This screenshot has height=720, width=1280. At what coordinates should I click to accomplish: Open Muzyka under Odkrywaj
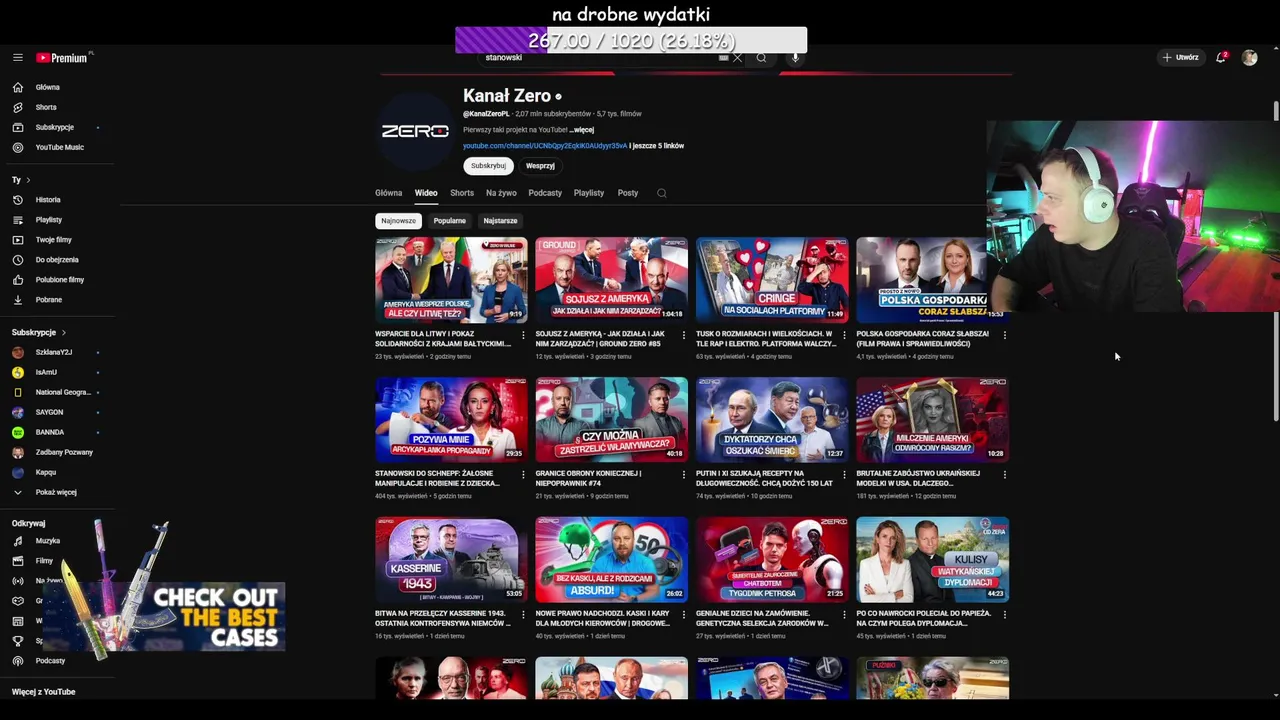[48, 541]
